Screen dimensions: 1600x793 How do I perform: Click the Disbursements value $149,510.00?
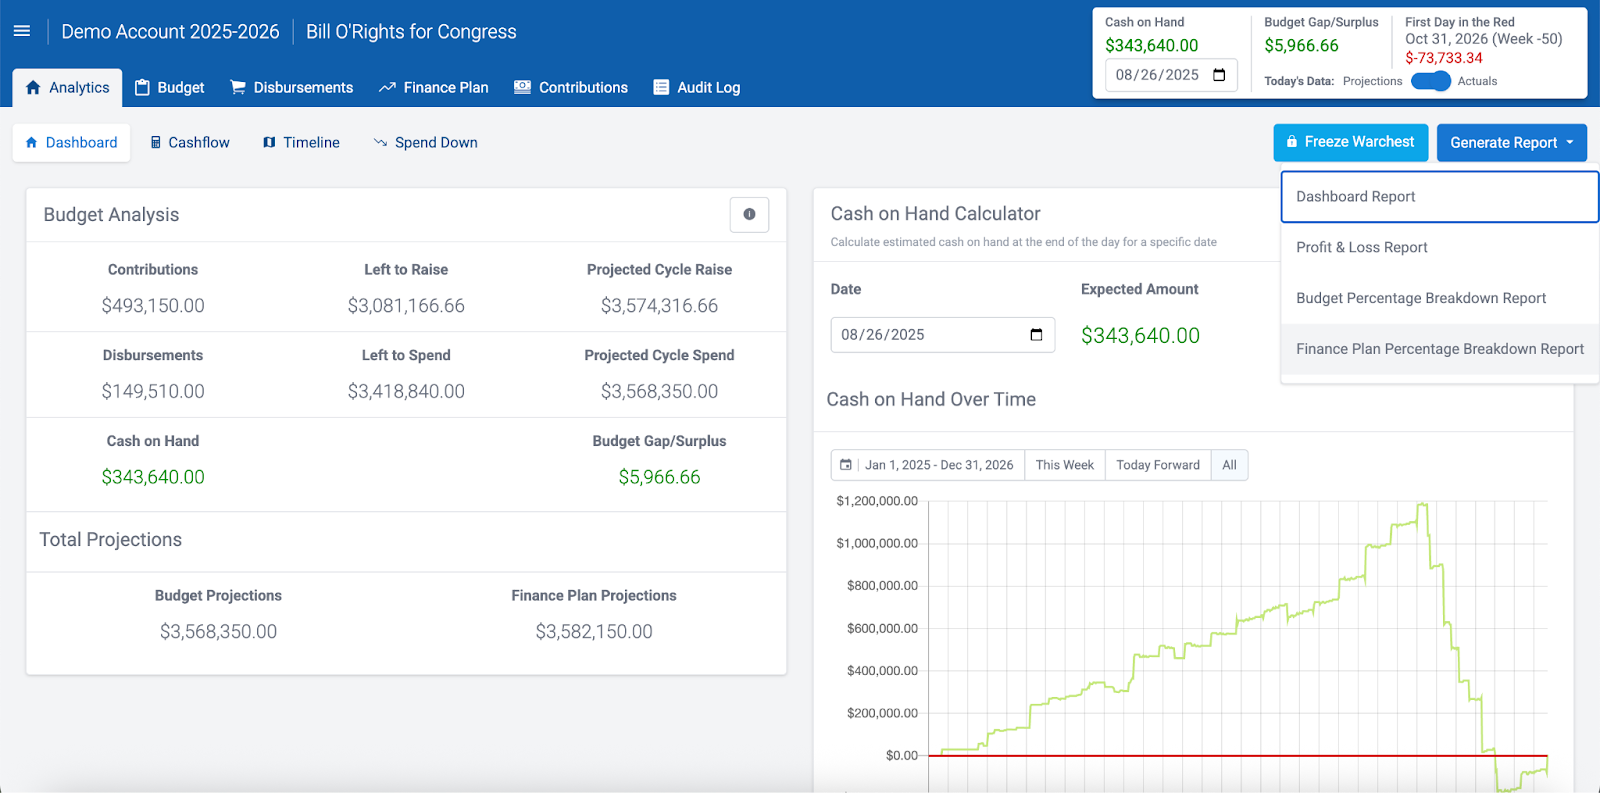[153, 392]
